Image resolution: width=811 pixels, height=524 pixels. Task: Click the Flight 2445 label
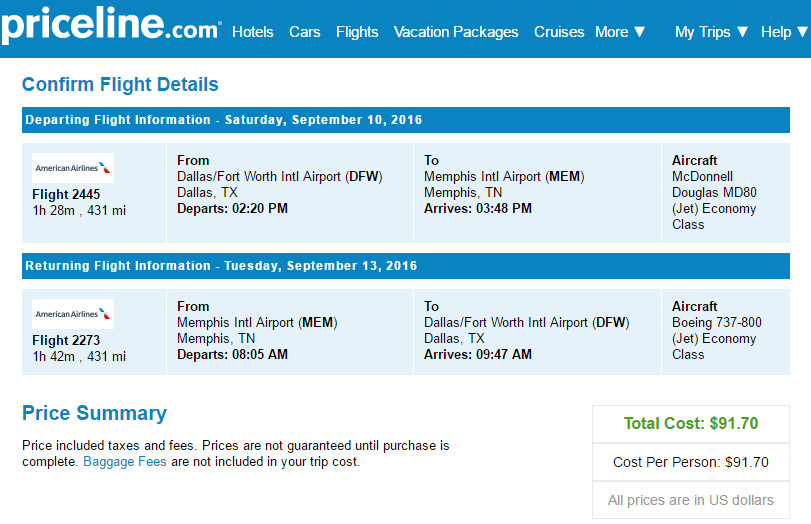(x=66, y=194)
